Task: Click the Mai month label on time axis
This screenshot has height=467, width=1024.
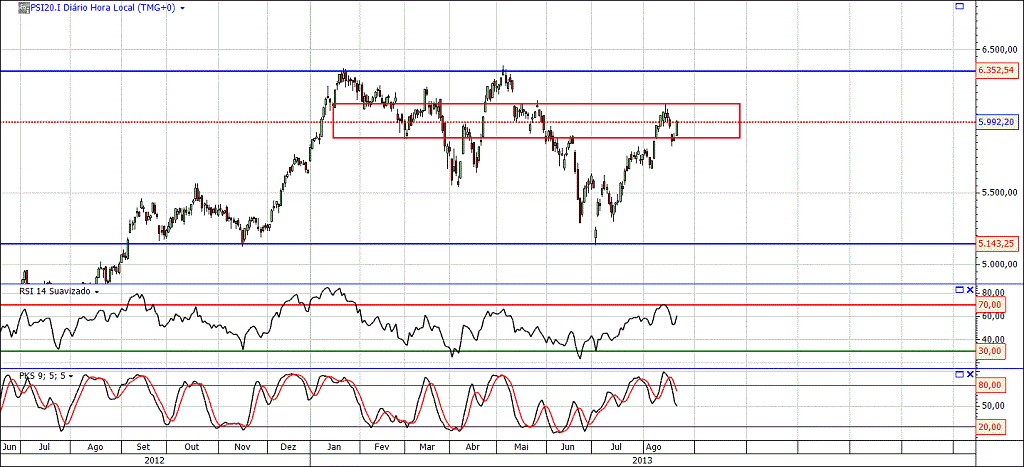Action: pos(521,448)
